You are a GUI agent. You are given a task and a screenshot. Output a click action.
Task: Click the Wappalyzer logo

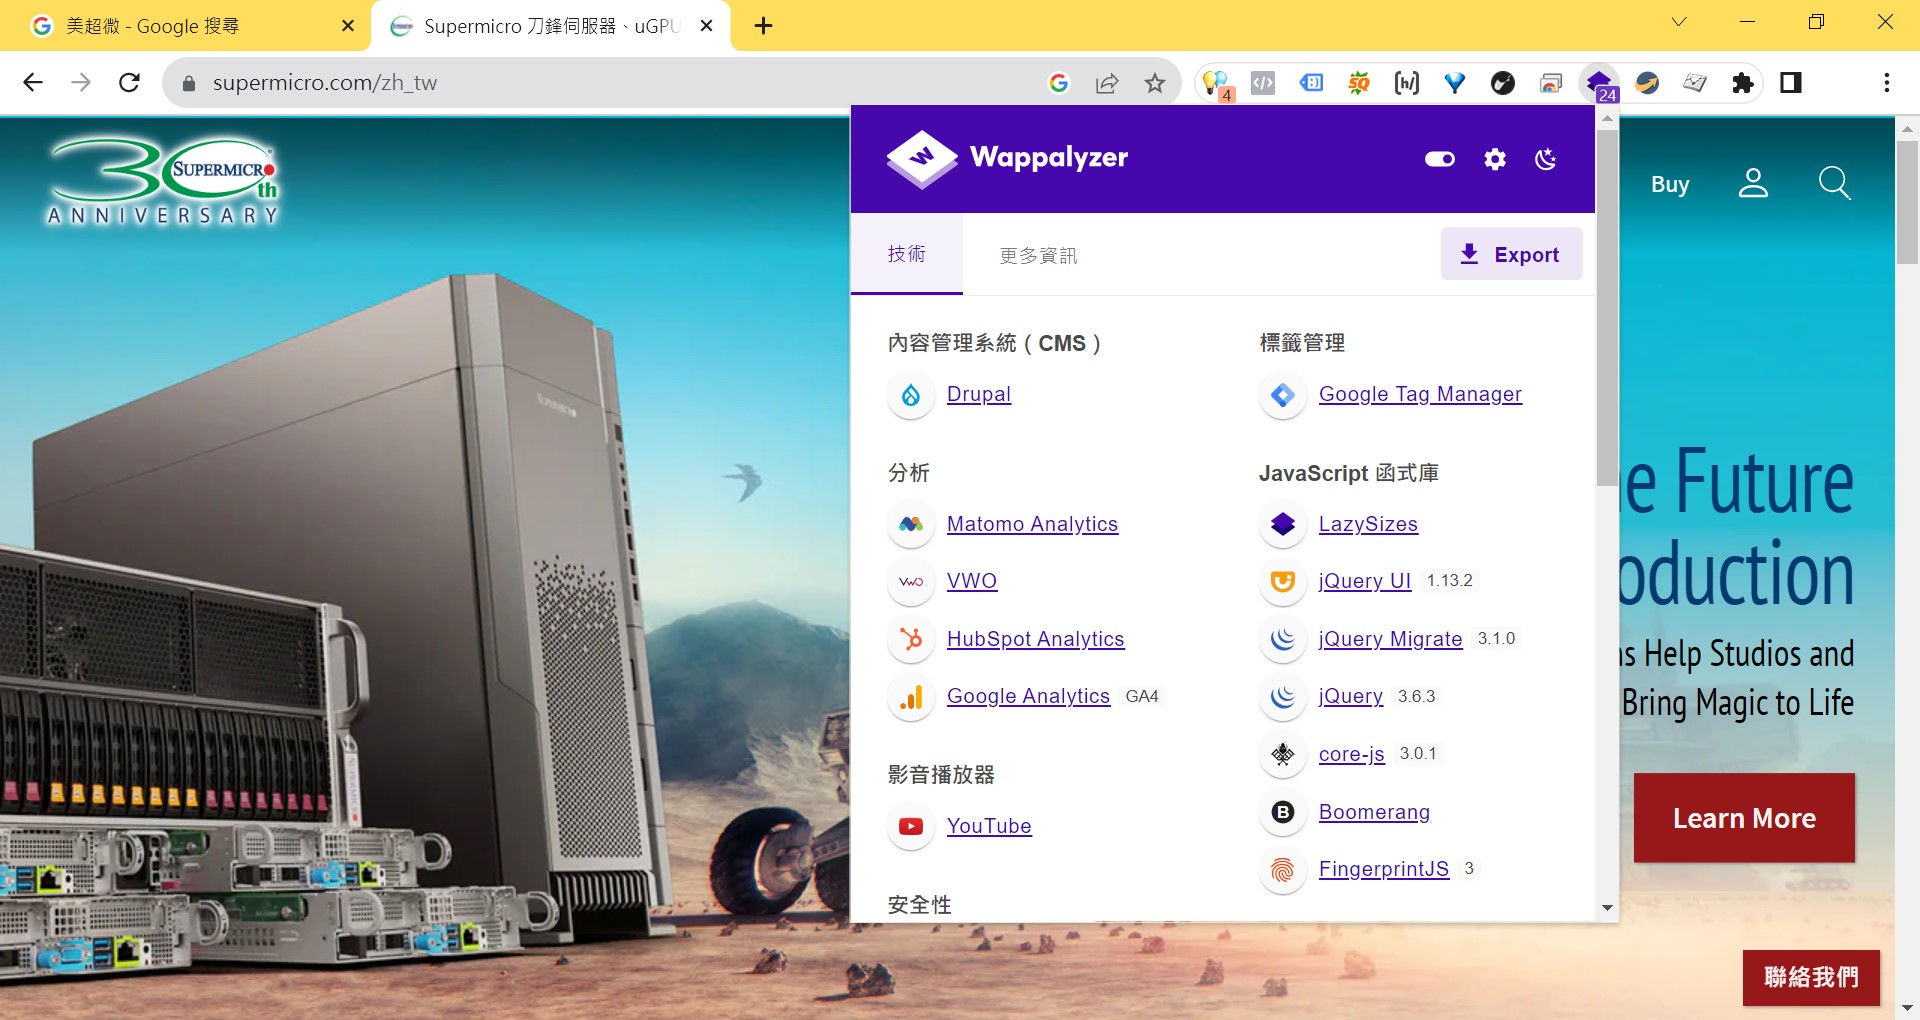1007,158
